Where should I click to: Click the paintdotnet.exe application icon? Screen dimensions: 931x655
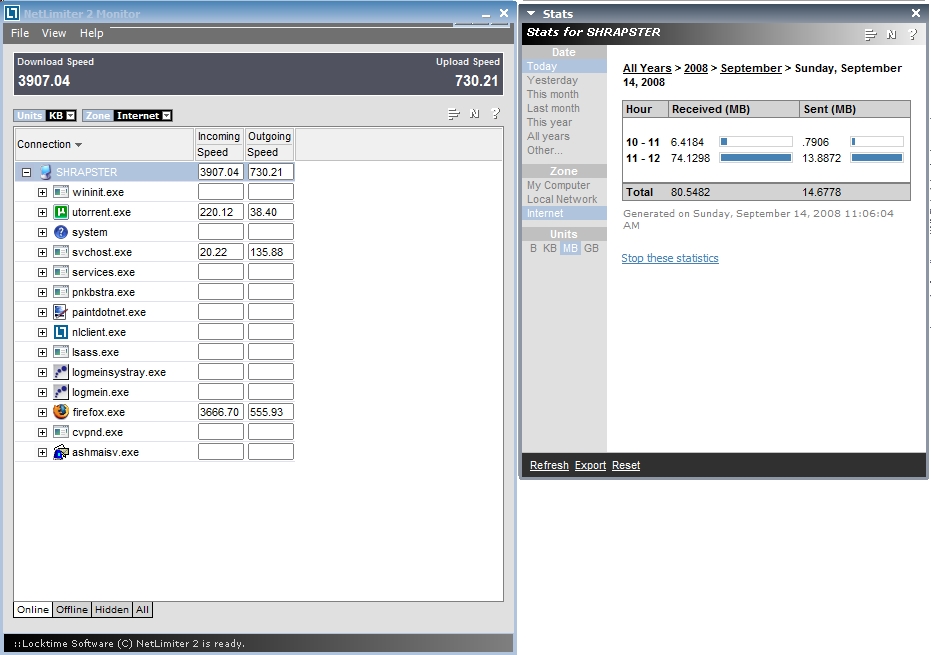(60, 312)
